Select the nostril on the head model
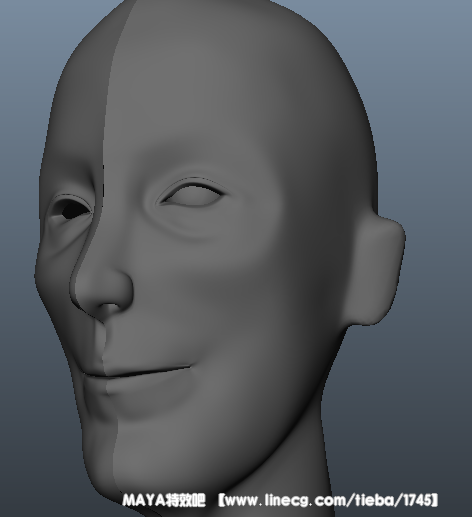The image size is (472, 517). click(x=112, y=309)
